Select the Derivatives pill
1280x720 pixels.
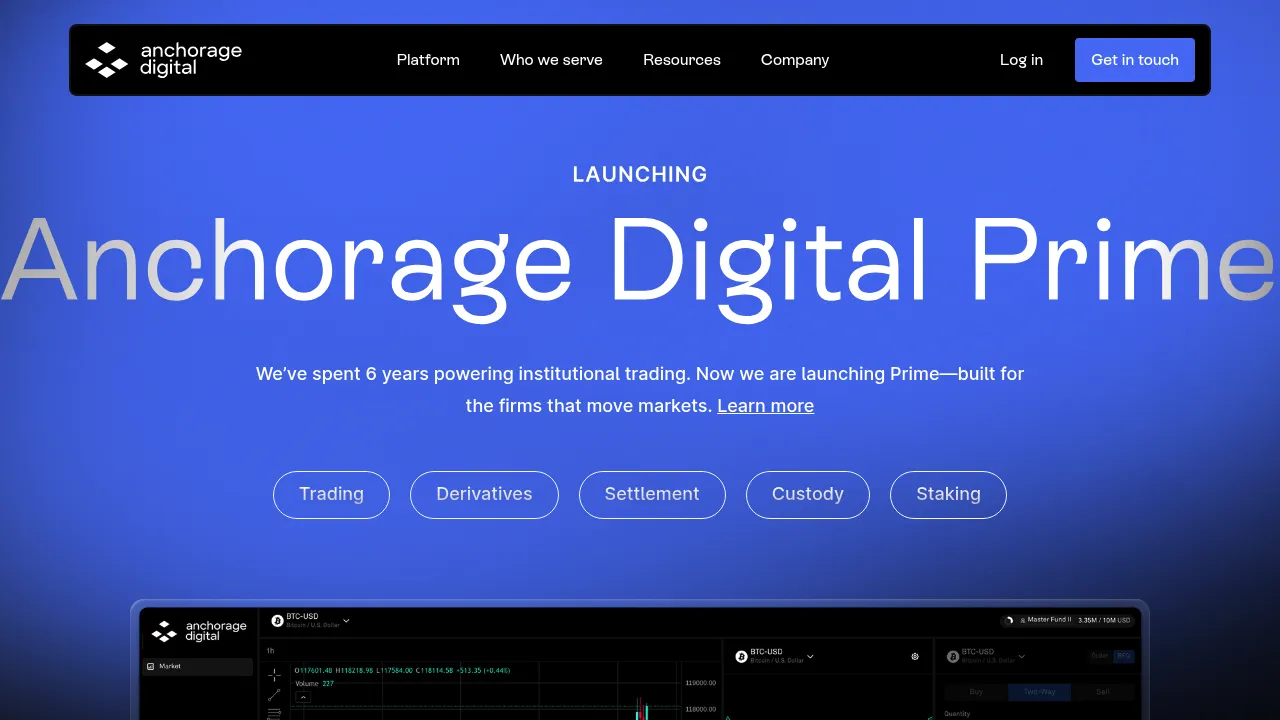(x=484, y=495)
